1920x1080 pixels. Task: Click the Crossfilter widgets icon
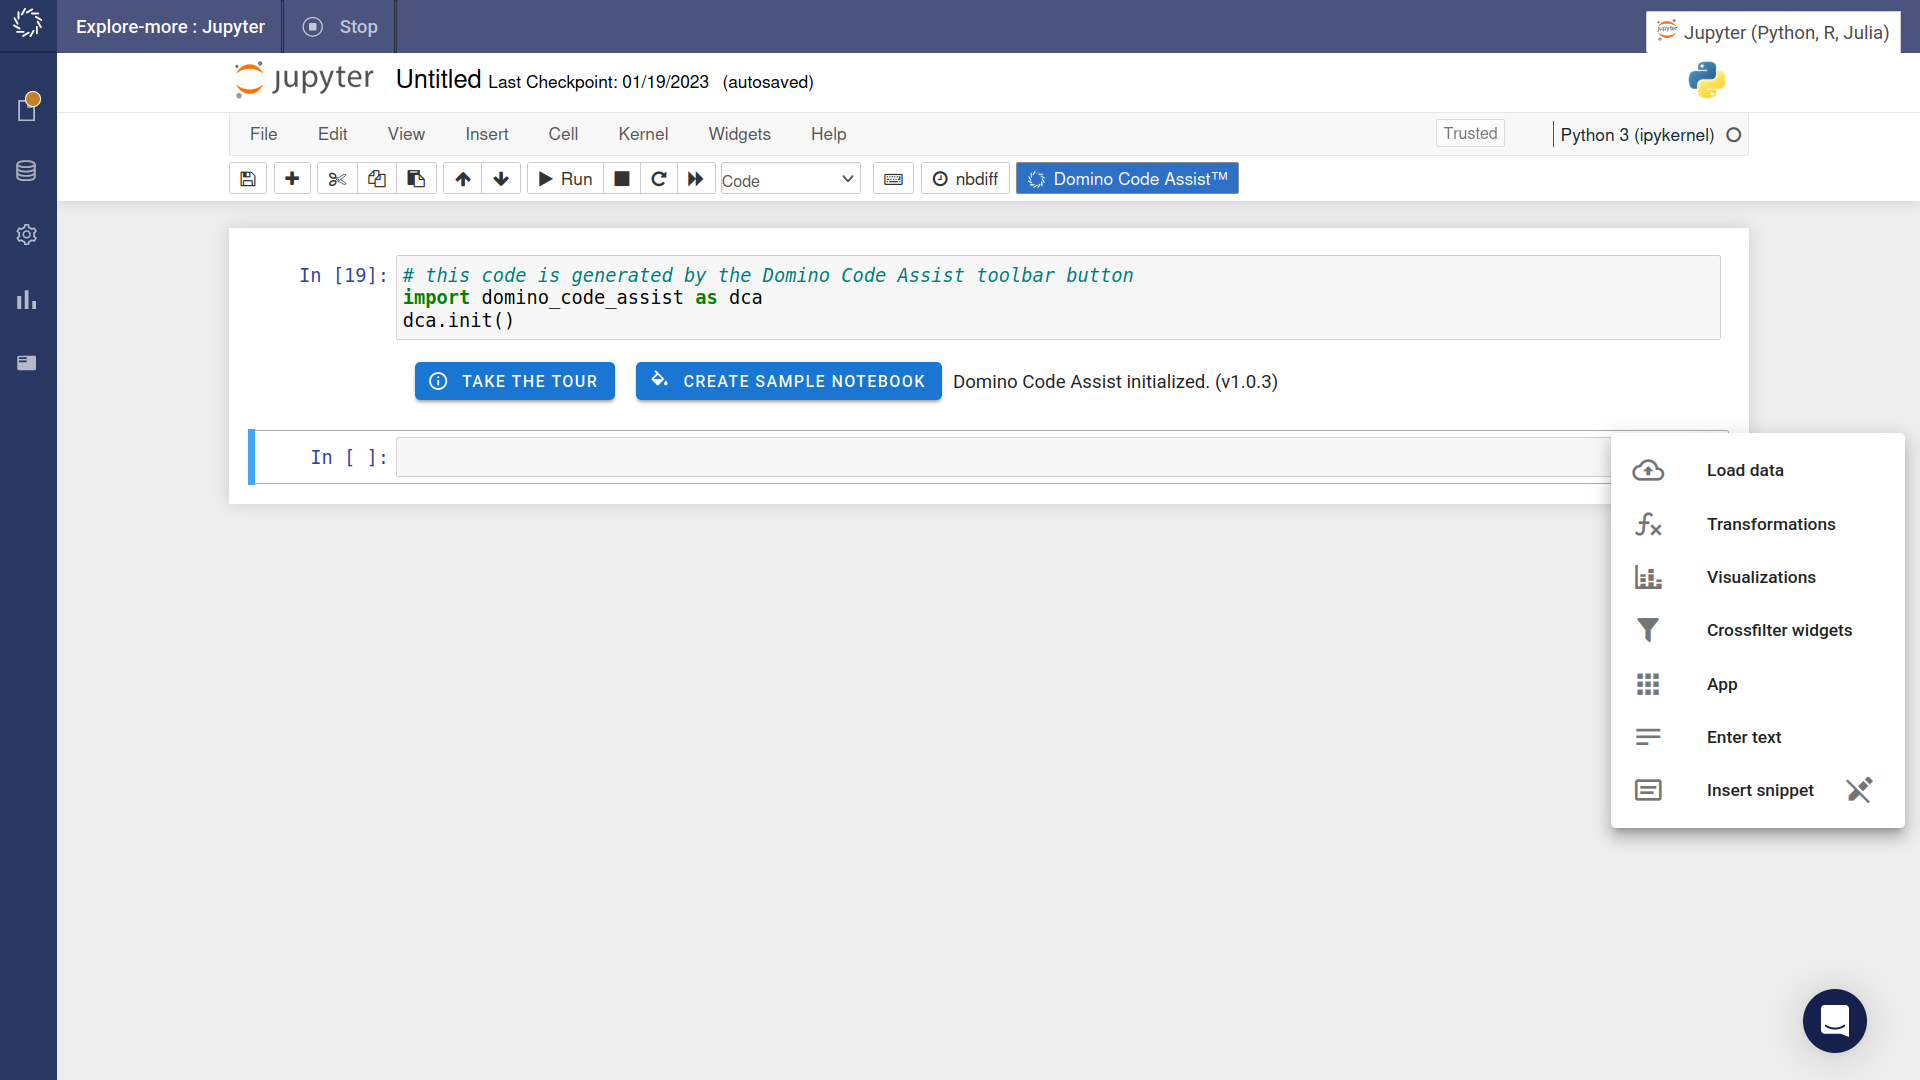[x=1648, y=629]
